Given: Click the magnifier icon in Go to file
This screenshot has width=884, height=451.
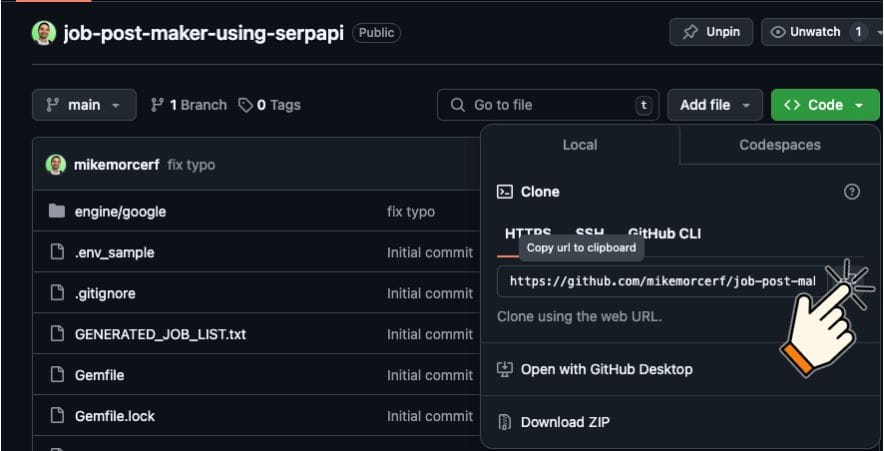Looking at the screenshot, I should point(458,105).
